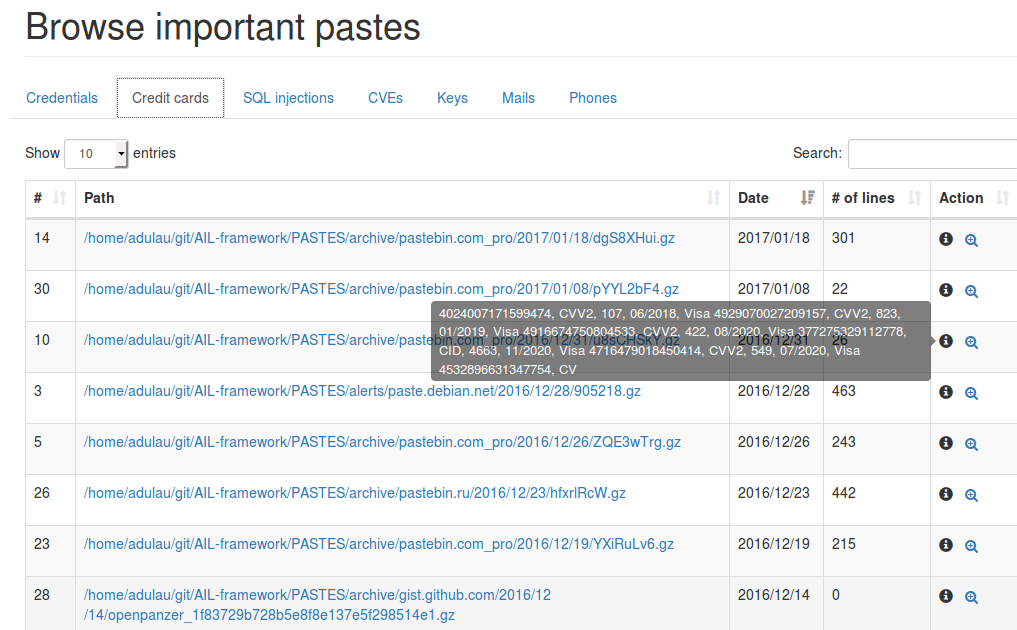
Task: Select the Phones tab
Action: 593,98
